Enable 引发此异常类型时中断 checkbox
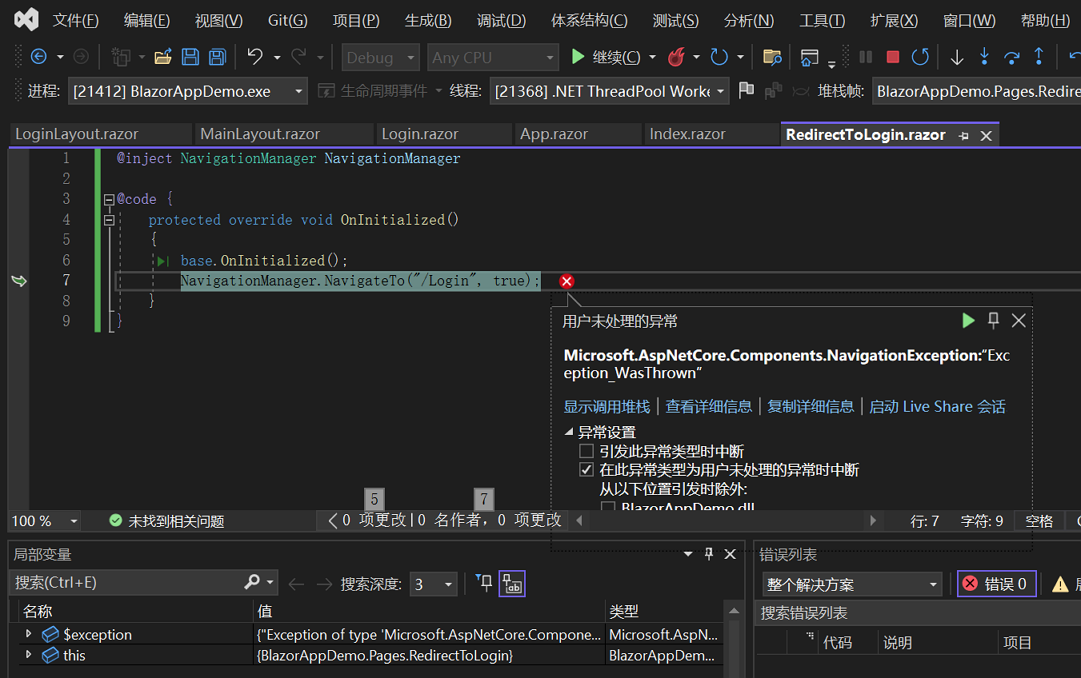 (586, 453)
